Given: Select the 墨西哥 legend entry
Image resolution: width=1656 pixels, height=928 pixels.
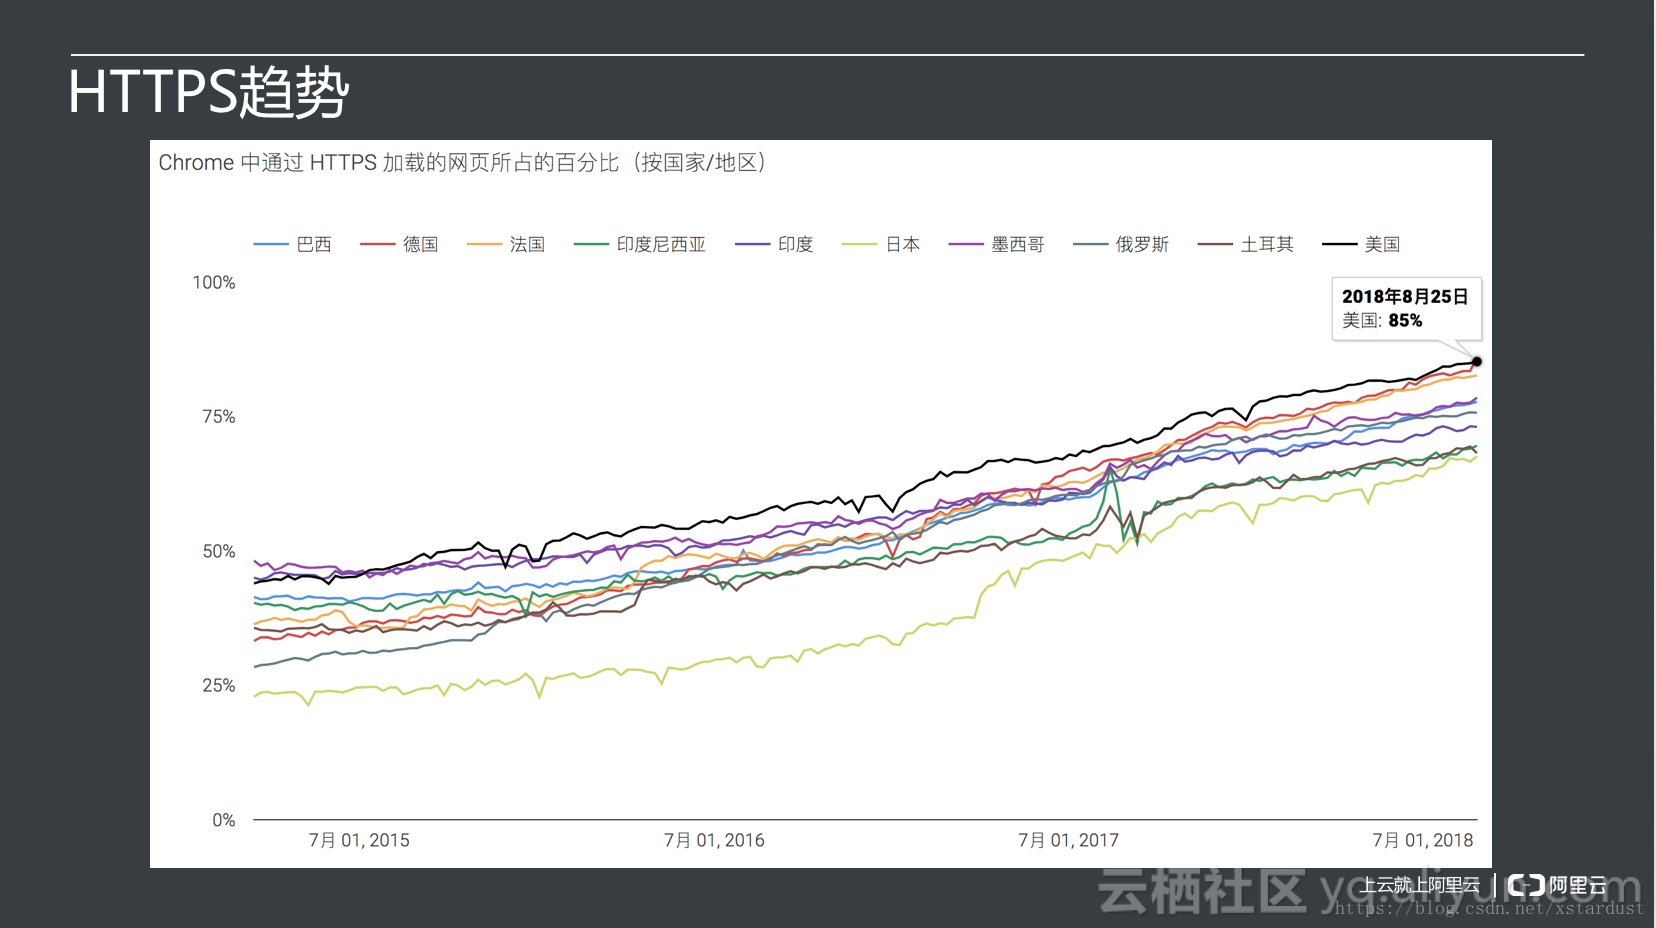Looking at the screenshot, I should 997,244.
